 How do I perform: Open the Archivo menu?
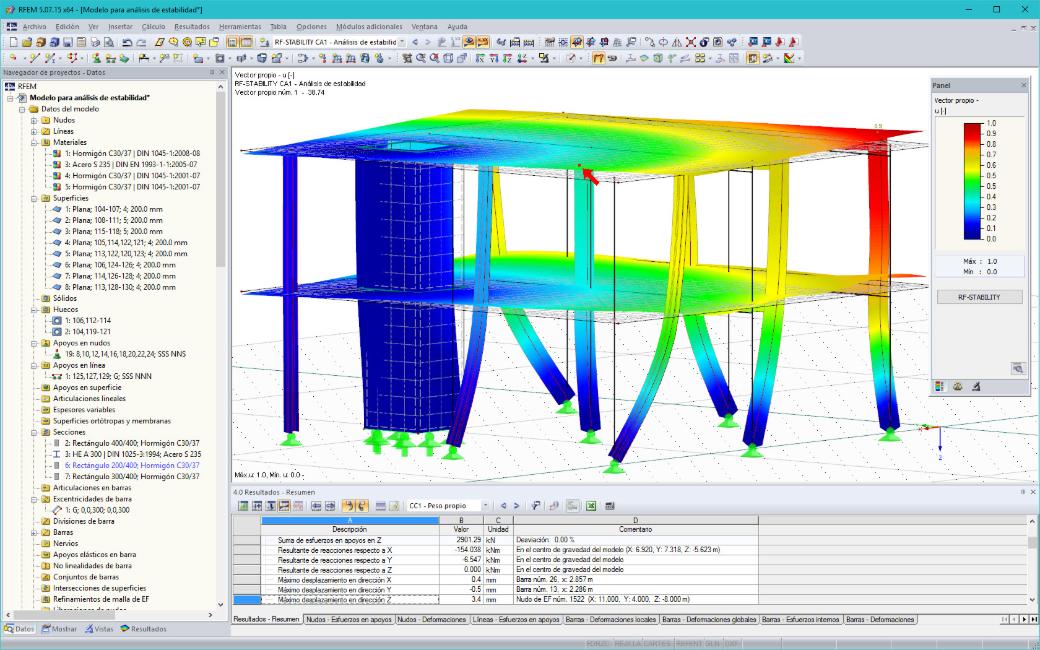pyautogui.click(x=34, y=27)
